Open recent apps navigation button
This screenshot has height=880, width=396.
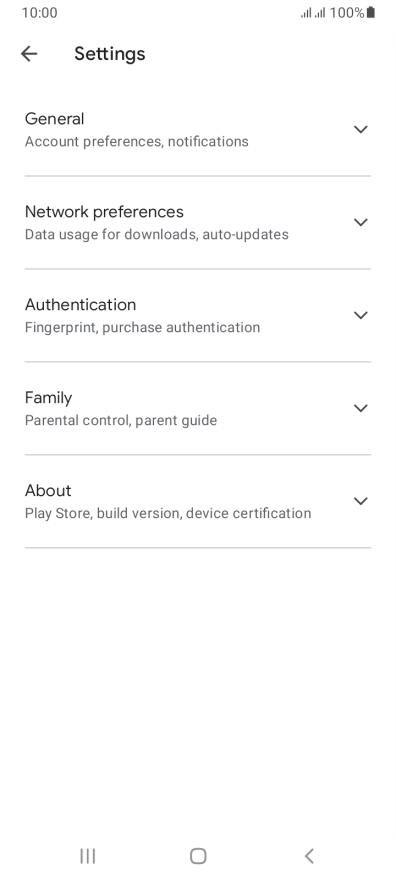(88, 856)
